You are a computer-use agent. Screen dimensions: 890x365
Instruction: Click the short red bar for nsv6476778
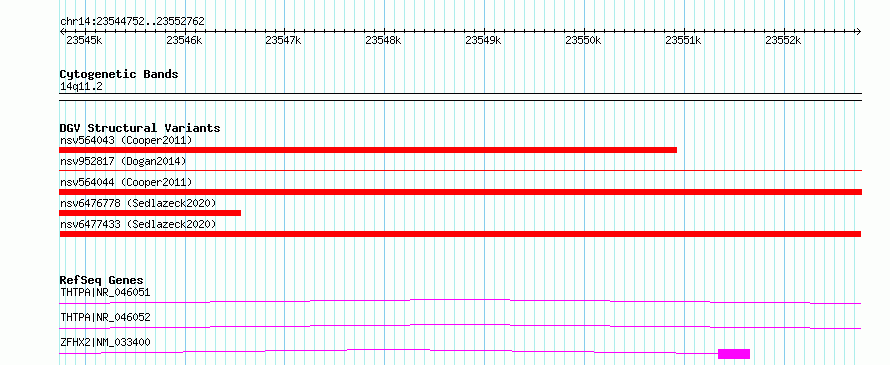pos(150,213)
